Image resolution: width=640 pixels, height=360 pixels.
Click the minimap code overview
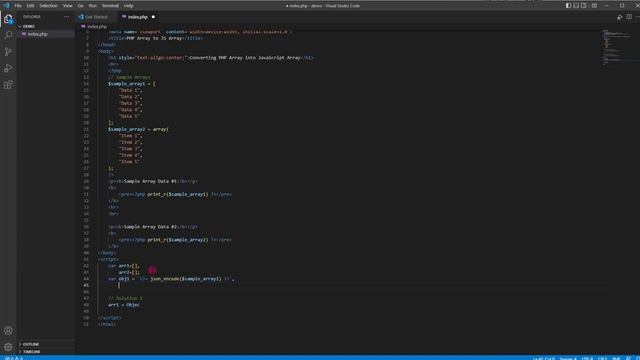pyautogui.click(x=620, y=47)
